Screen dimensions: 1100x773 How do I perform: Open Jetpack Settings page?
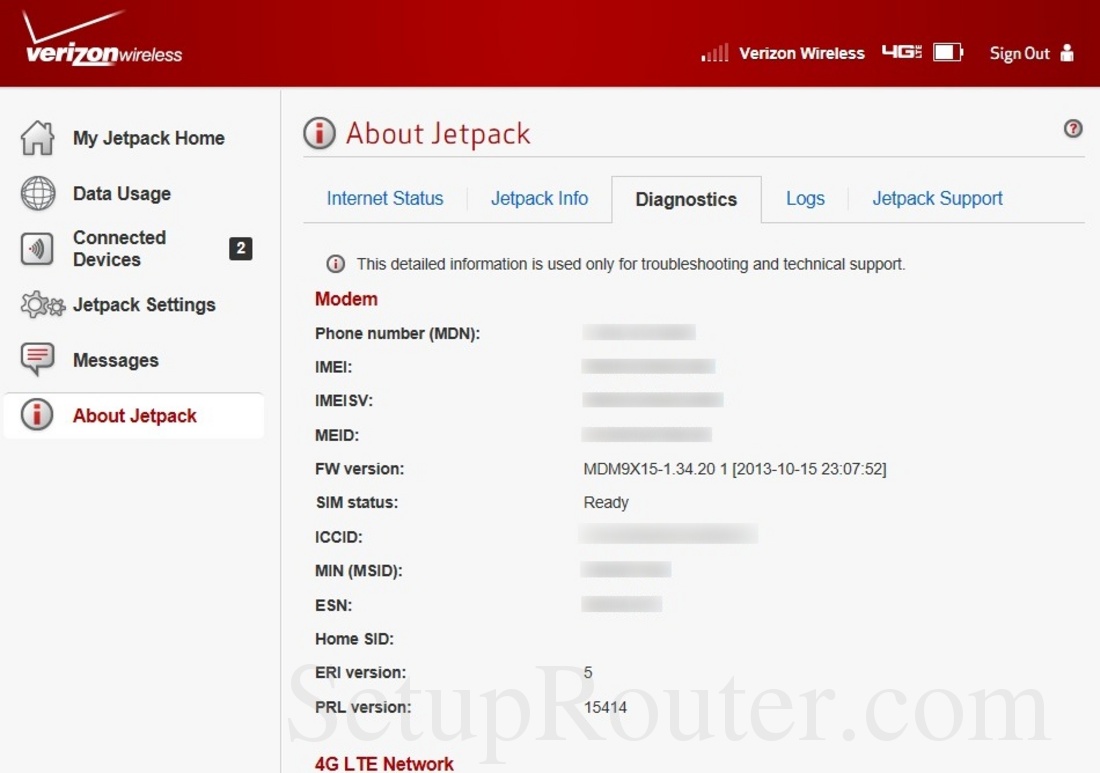[145, 305]
